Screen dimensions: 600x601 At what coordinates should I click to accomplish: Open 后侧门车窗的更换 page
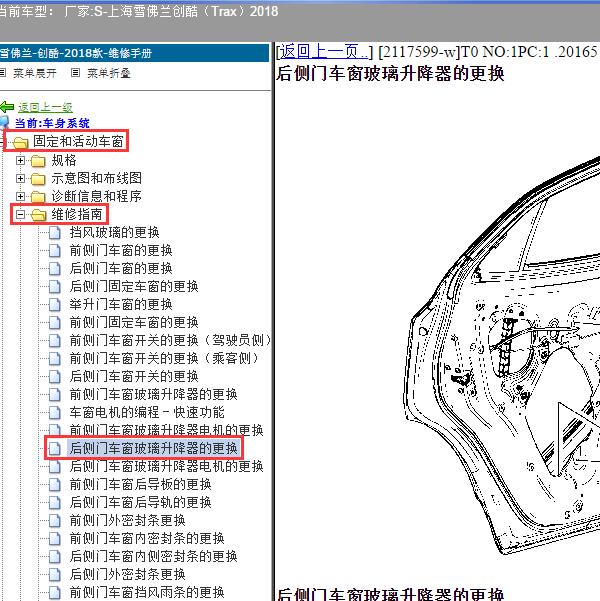pyautogui.click(x=121, y=269)
